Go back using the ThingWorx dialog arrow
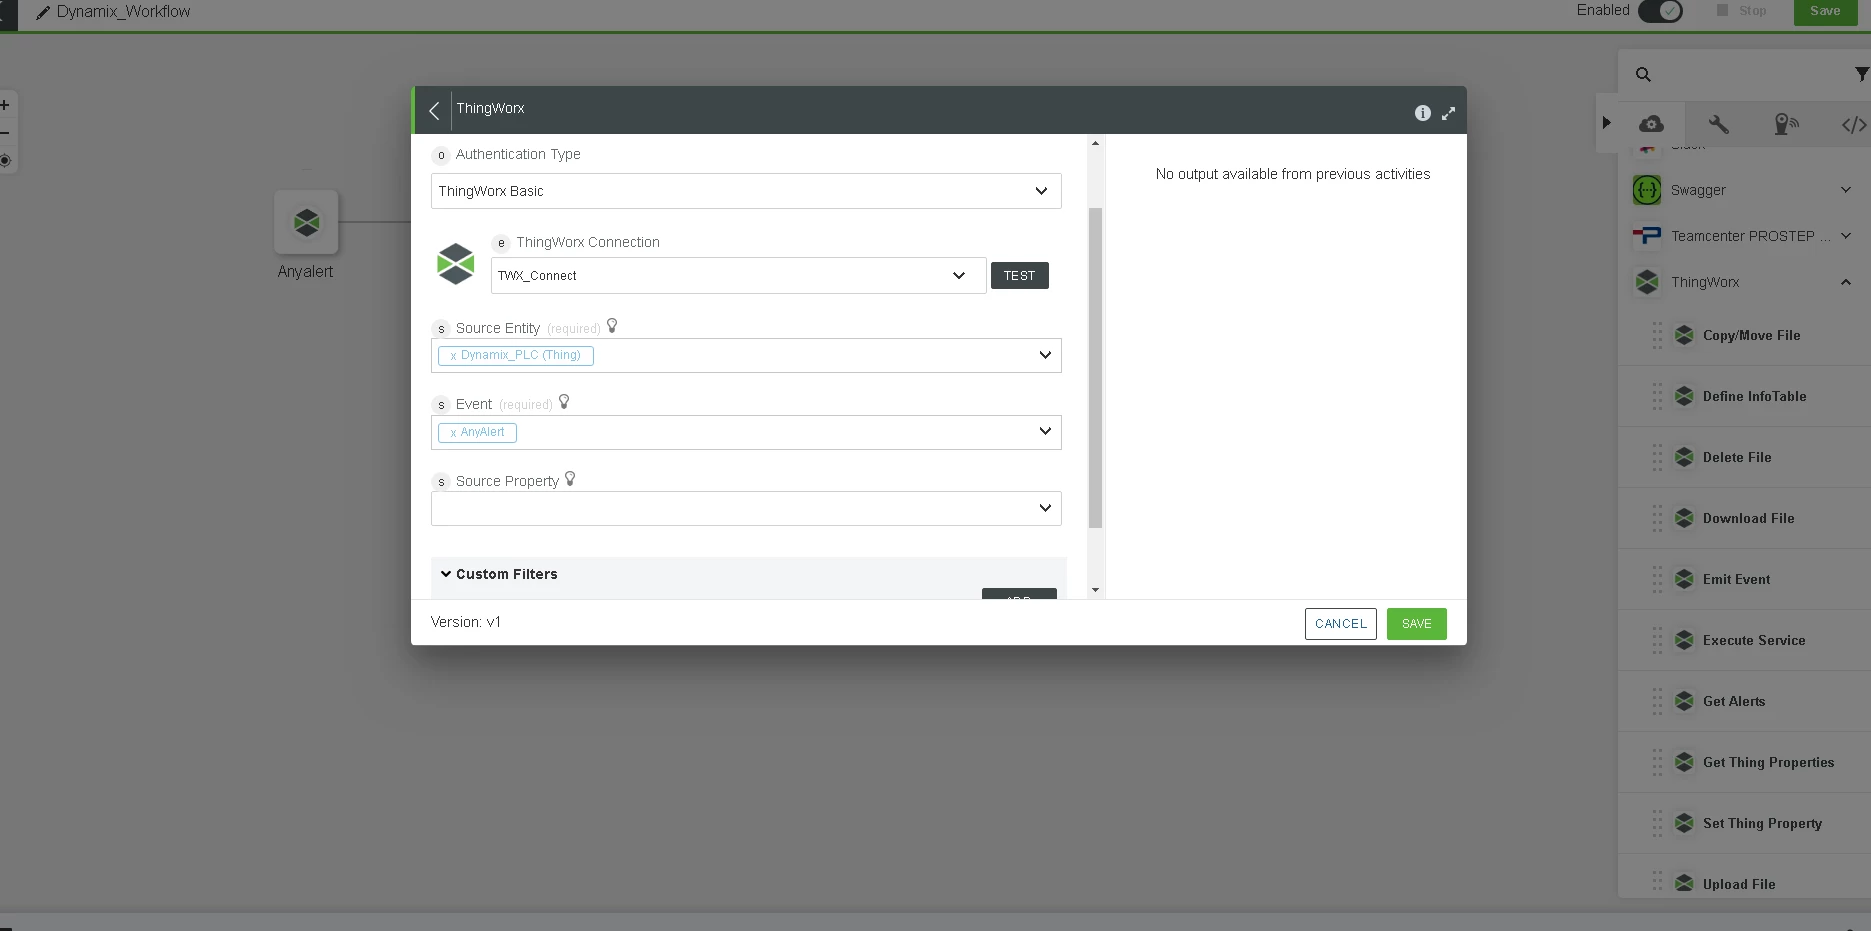The height and width of the screenshot is (931, 1871). coord(434,110)
